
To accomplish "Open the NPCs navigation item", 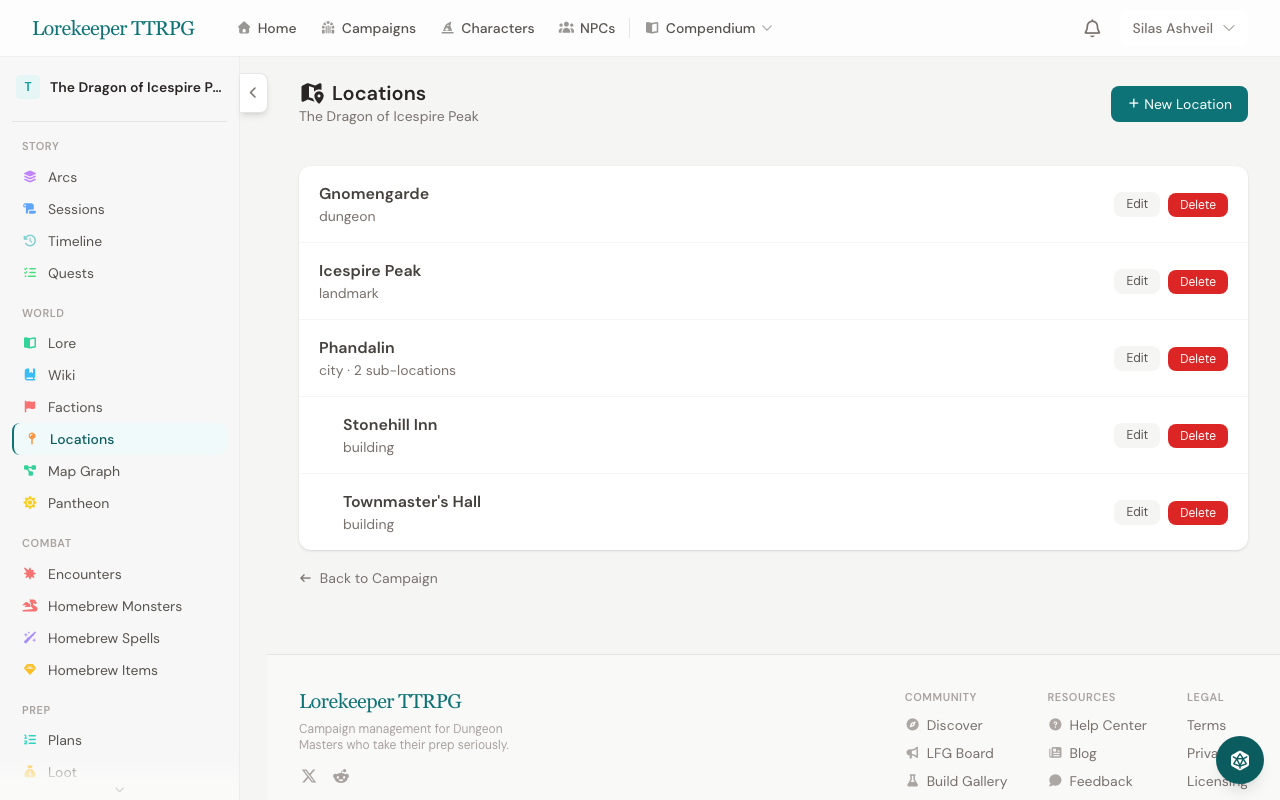I will [587, 28].
